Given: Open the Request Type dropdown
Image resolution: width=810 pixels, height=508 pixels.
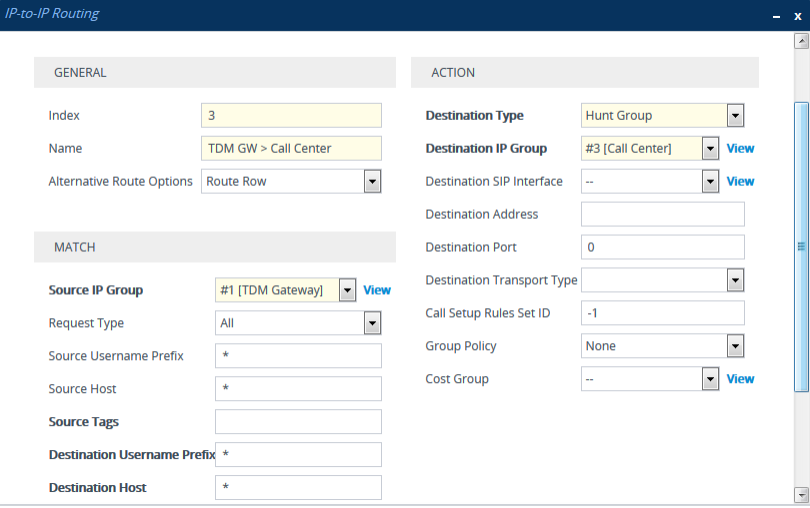Looking at the screenshot, I should click(x=372, y=323).
